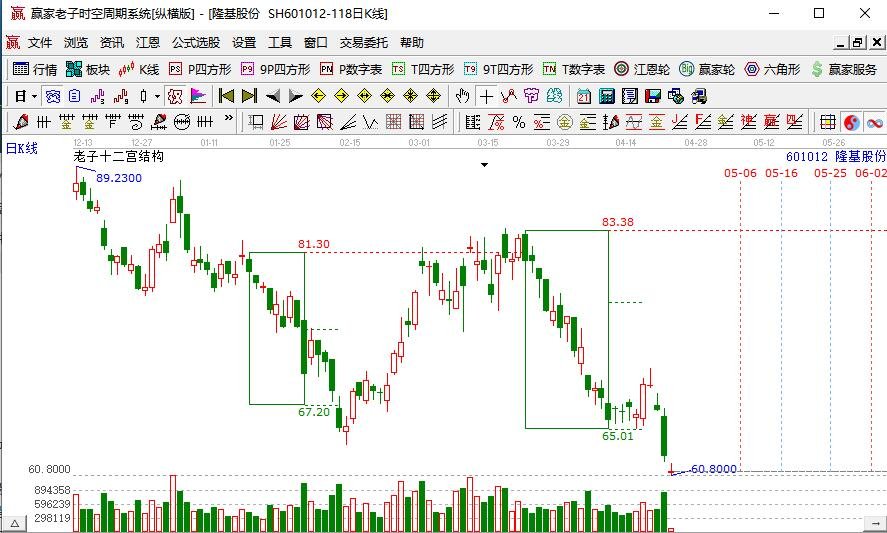Open the 赢家轮 wheel tool
This screenshot has height=533, width=887.
[707, 69]
